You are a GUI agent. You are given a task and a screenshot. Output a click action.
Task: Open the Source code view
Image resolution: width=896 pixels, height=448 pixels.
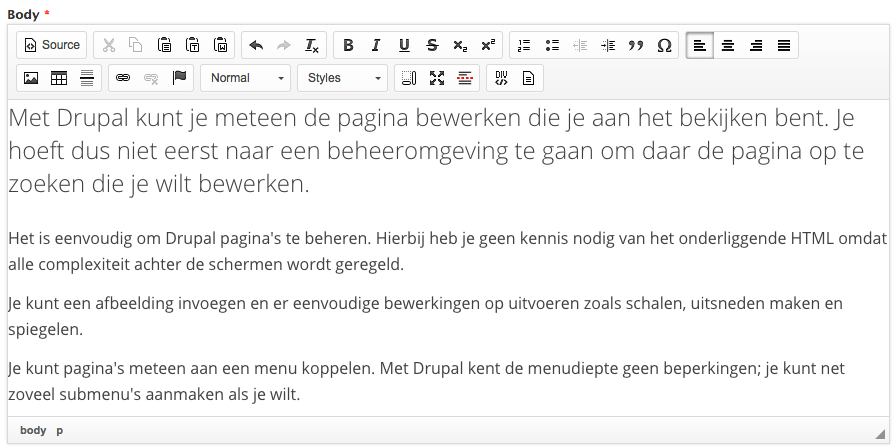pyautogui.click(x=51, y=45)
